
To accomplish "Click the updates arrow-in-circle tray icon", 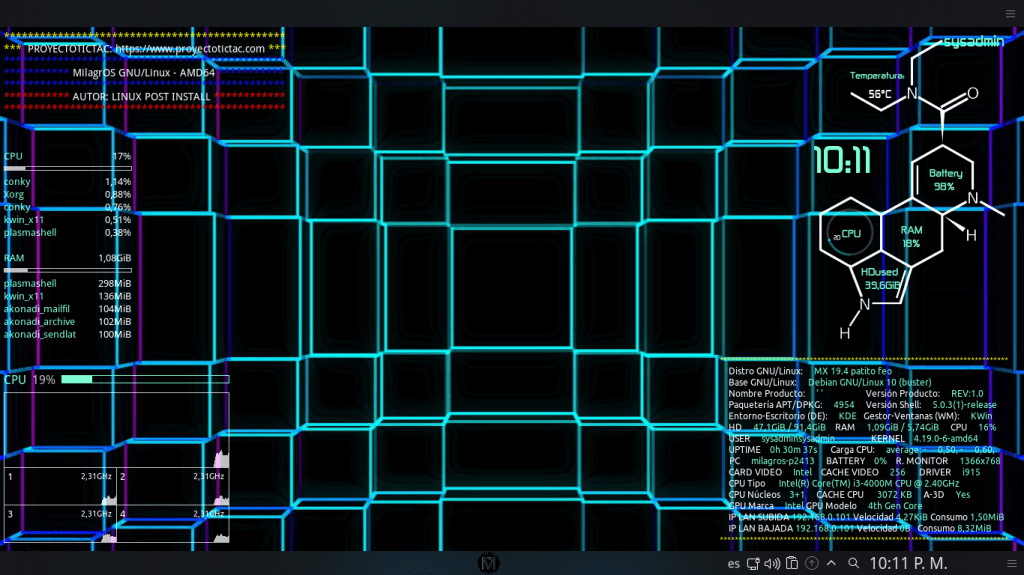I will point(811,563).
